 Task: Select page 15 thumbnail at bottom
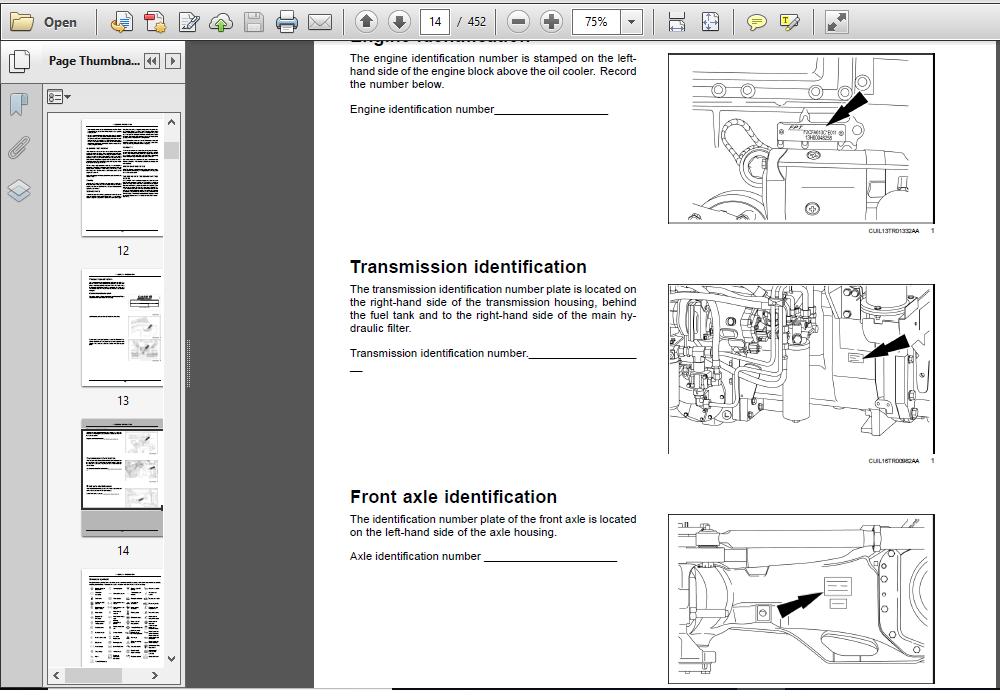(122, 617)
